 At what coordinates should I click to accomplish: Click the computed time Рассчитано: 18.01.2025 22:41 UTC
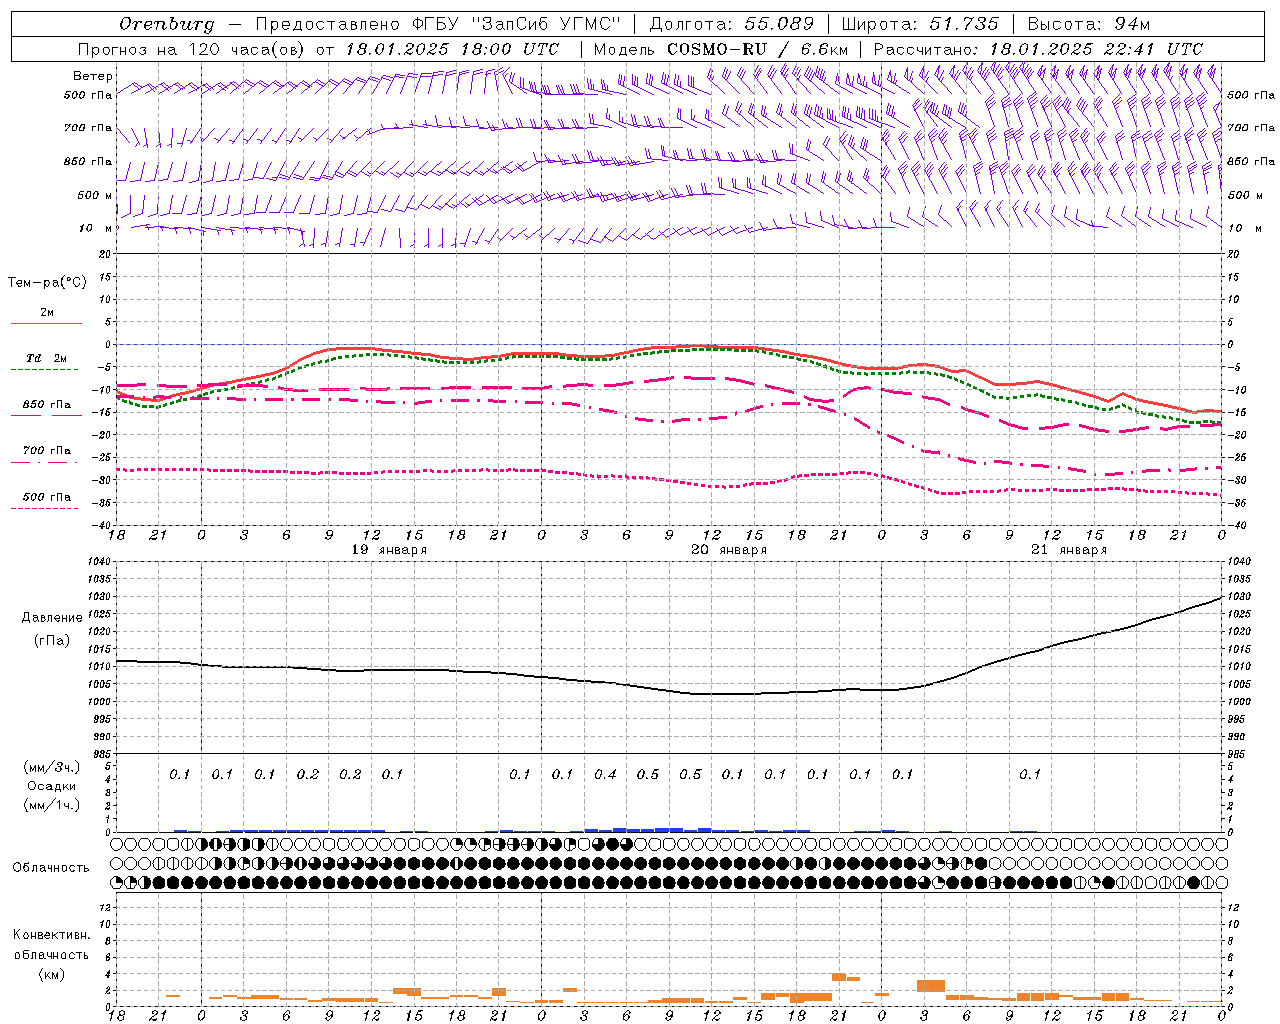[x=1038, y=49]
